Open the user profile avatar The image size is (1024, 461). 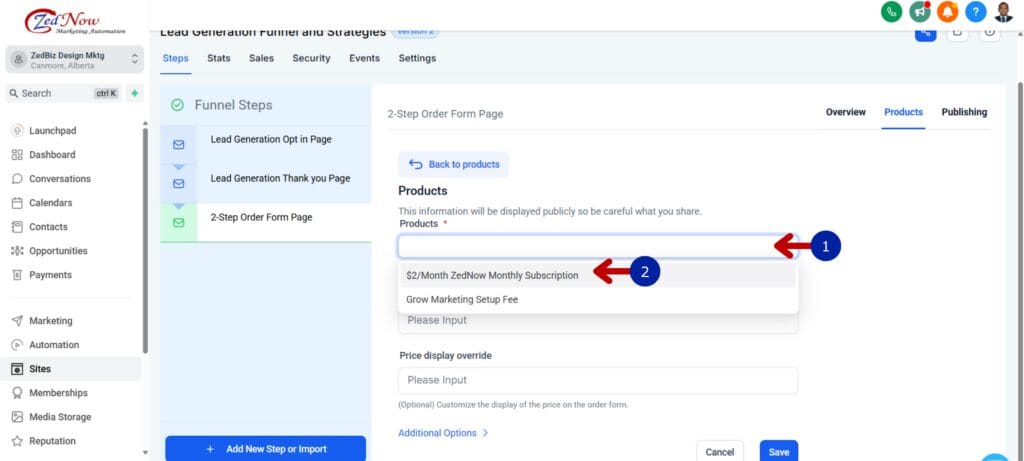1004,11
